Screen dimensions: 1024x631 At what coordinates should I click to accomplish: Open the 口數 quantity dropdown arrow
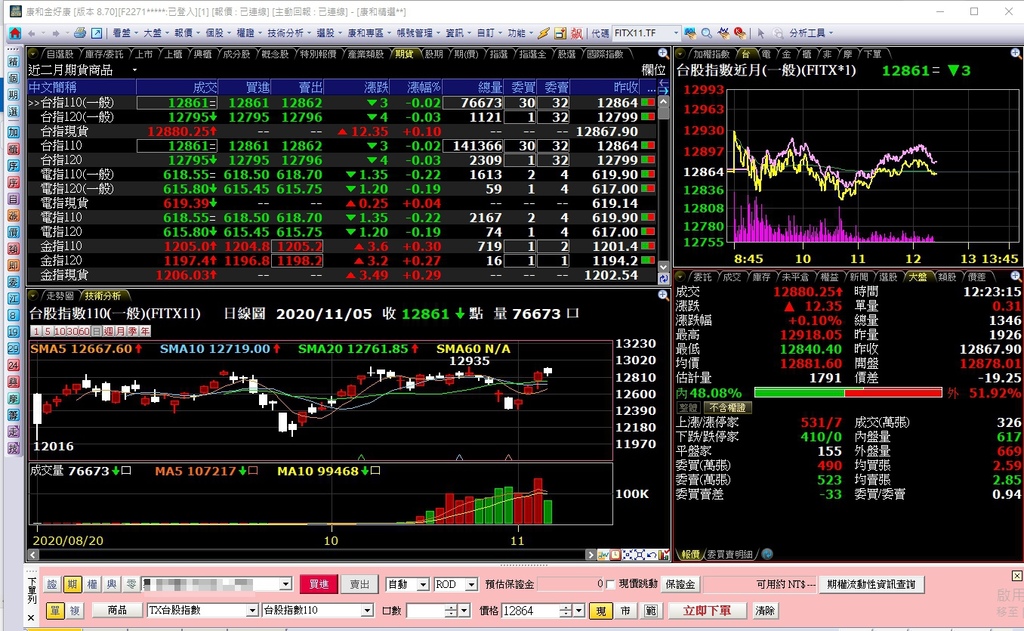[x=464, y=611]
